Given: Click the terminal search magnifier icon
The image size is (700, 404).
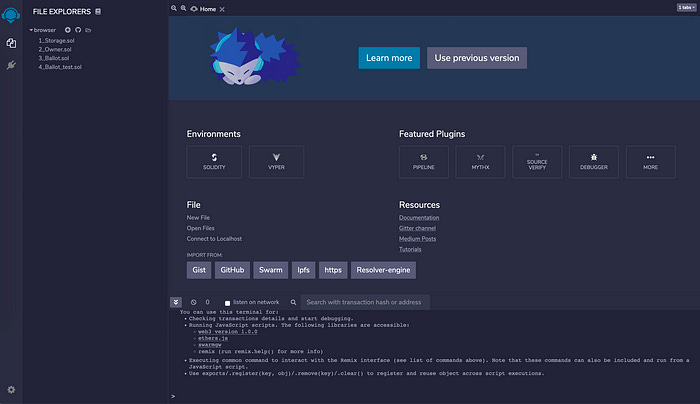Looking at the screenshot, I should tap(293, 302).
